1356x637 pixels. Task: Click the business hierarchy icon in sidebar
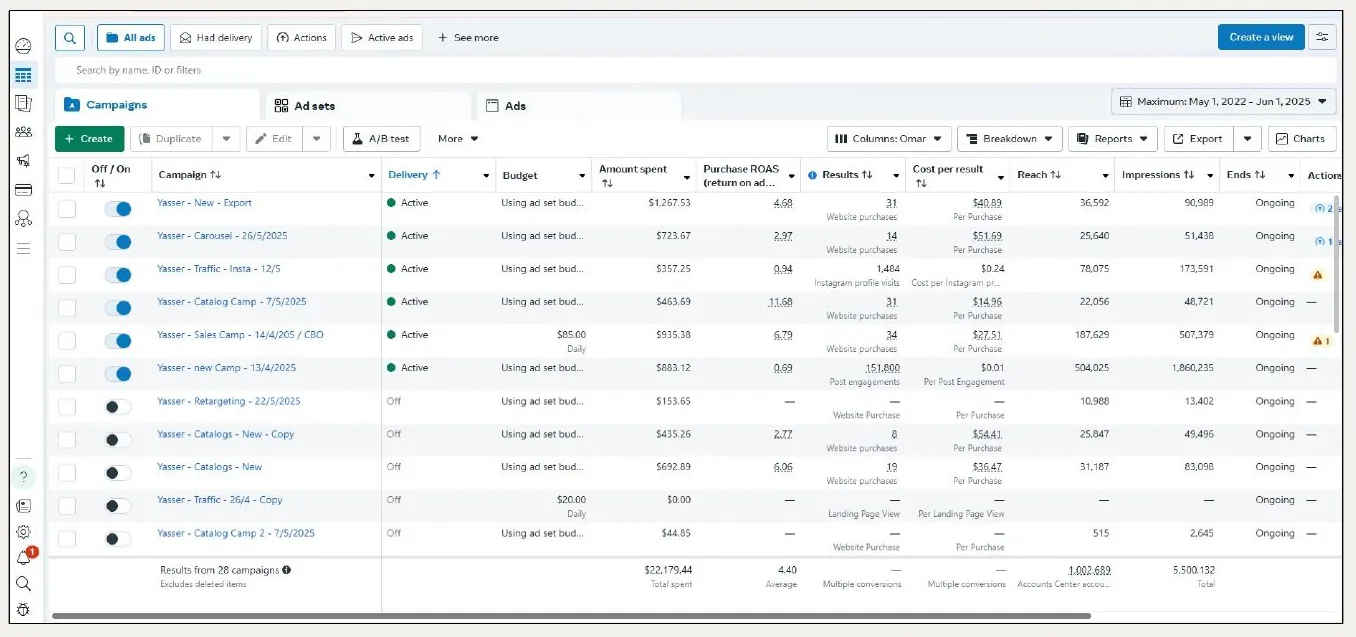click(x=23, y=218)
